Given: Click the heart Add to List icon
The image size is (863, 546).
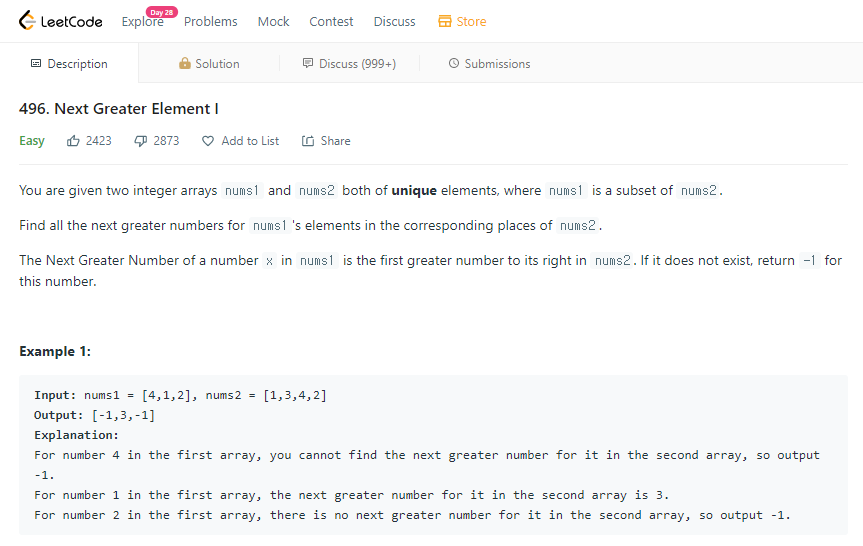Looking at the screenshot, I should [x=207, y=141].
